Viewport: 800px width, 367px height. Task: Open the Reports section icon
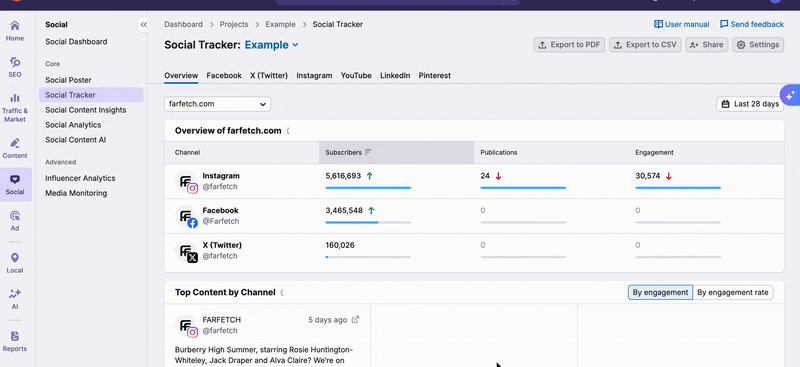tap(15, 336)
